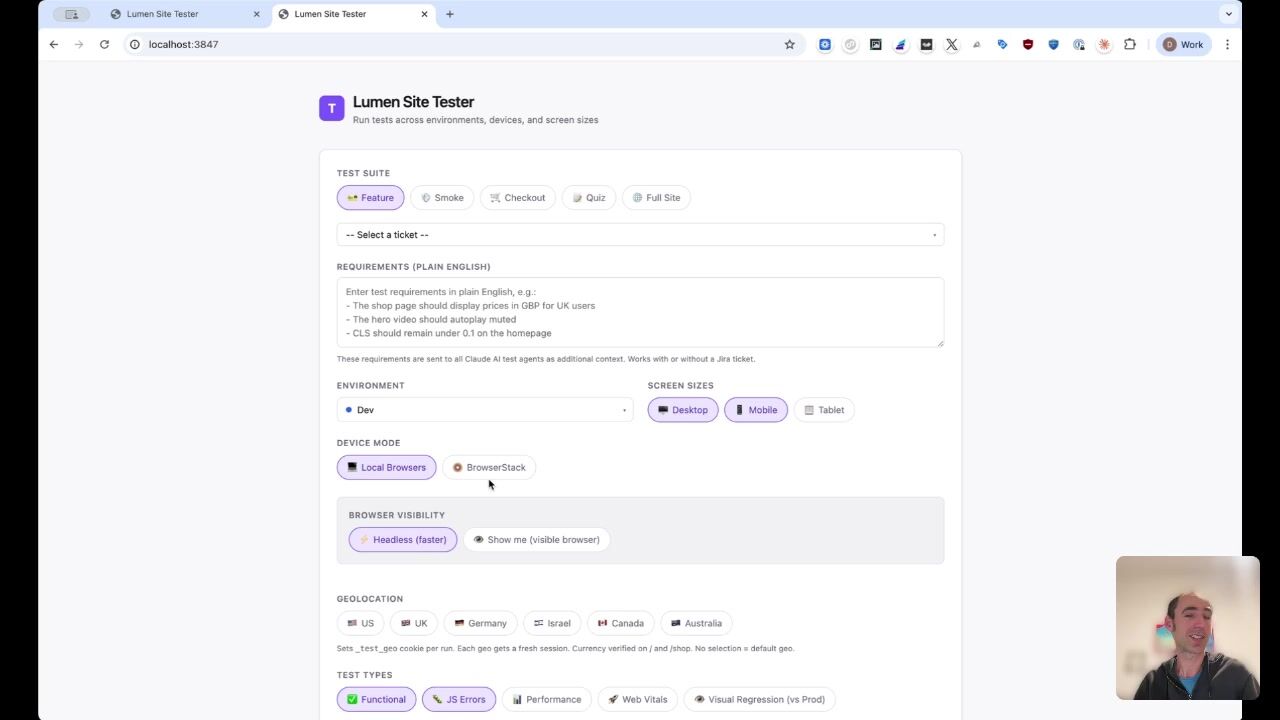Select the Israel geolocation
This screenshot has height=720, width=1280.
pyautogui.click(x=552, y=623)
